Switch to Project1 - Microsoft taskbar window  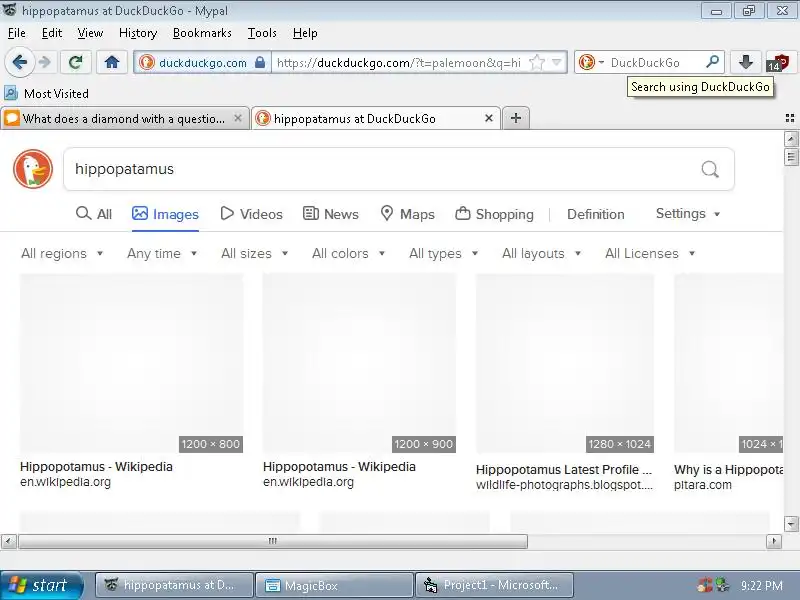click(495, 585)
